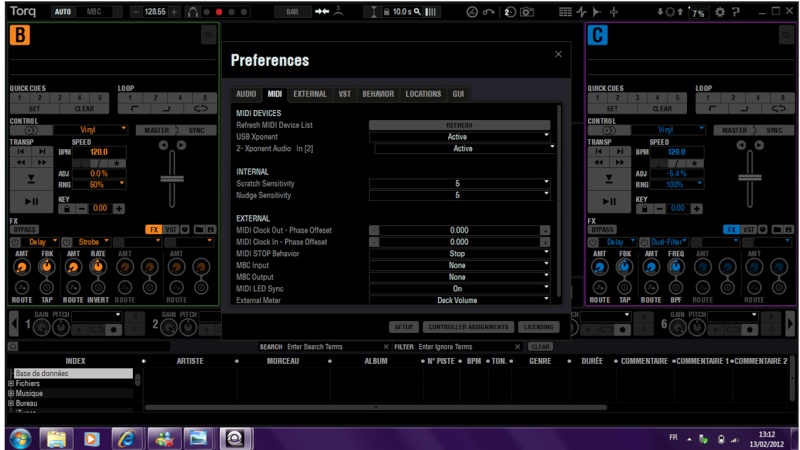Expand the Musique tree folder

(x=11, y=393)
